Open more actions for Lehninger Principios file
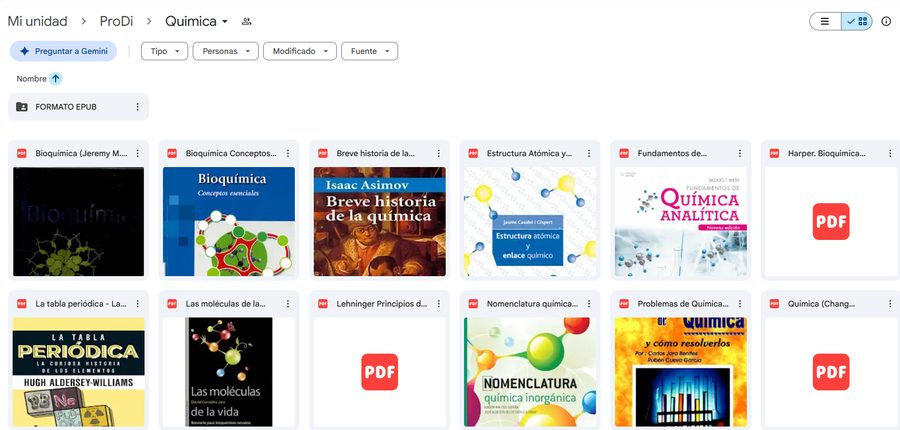 click(x=439, y=304)
